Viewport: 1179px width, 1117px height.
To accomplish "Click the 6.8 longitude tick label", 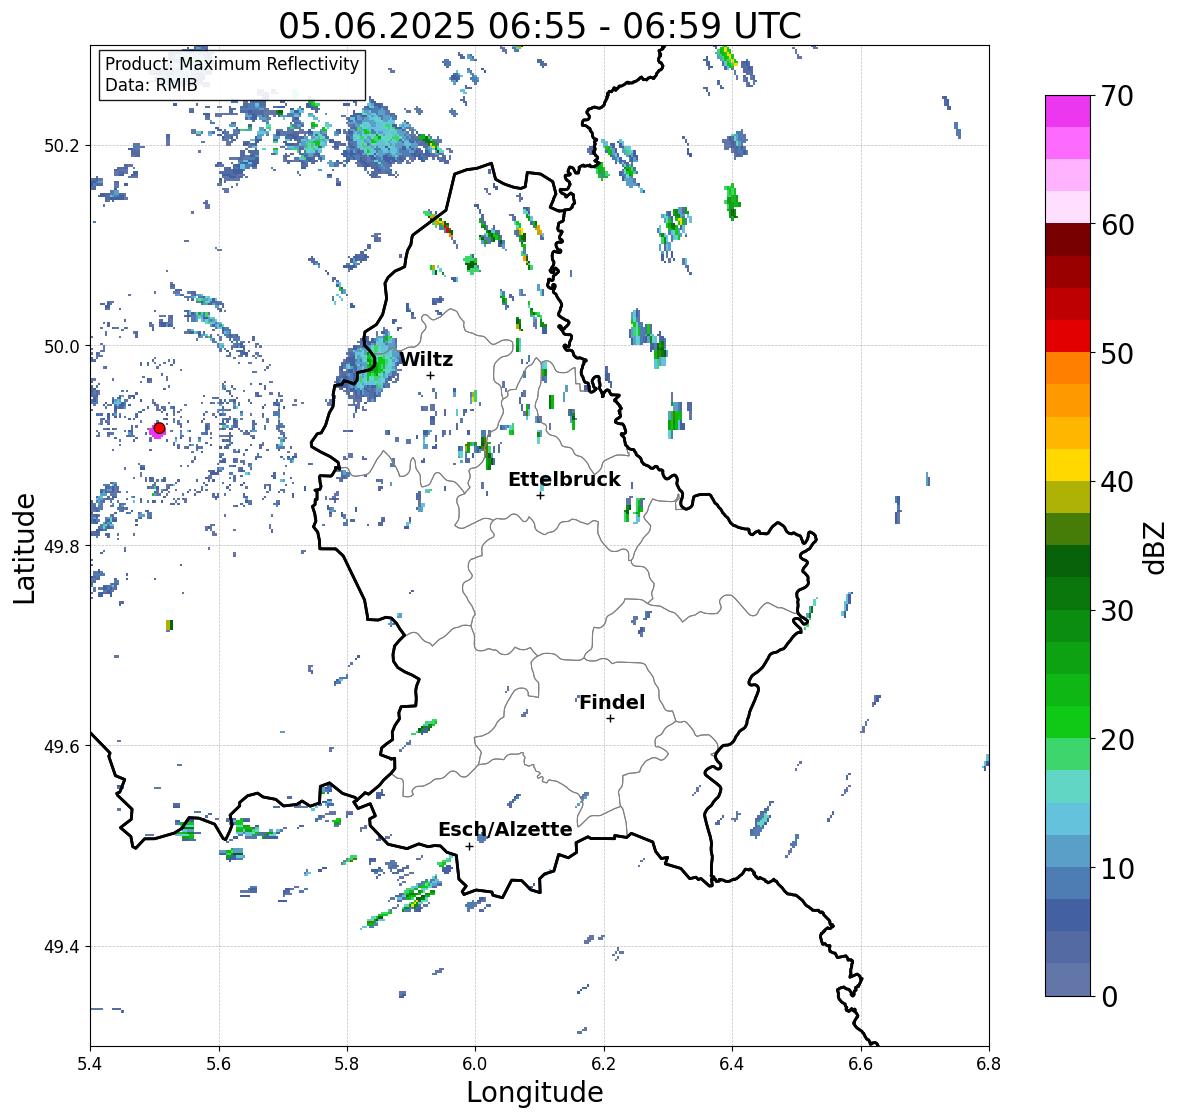I will 989,1063.
